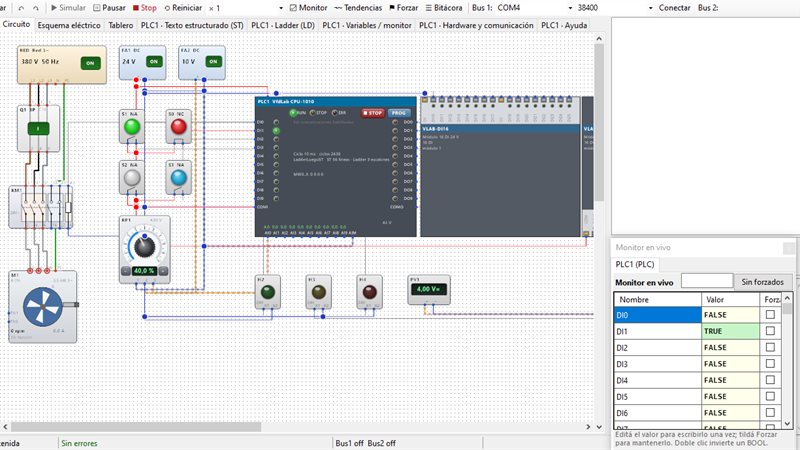Click the yellow H3 pilot lamp
The height and width of the screenshot is (450, 800).
pos(319,292)
